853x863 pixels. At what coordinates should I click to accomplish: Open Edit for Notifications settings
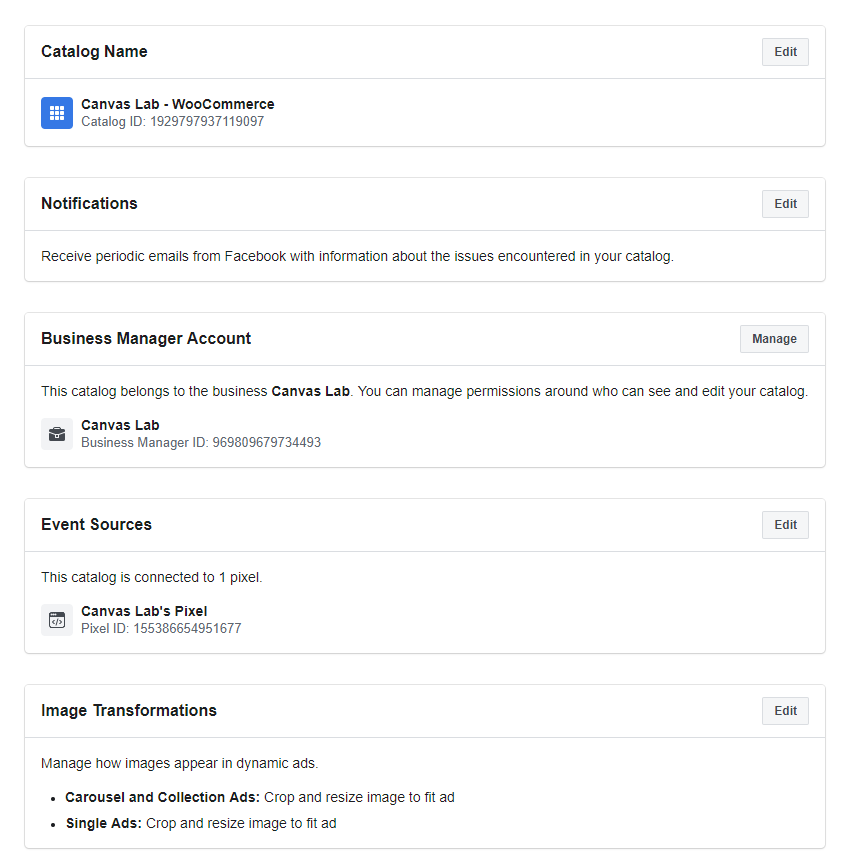785,204
